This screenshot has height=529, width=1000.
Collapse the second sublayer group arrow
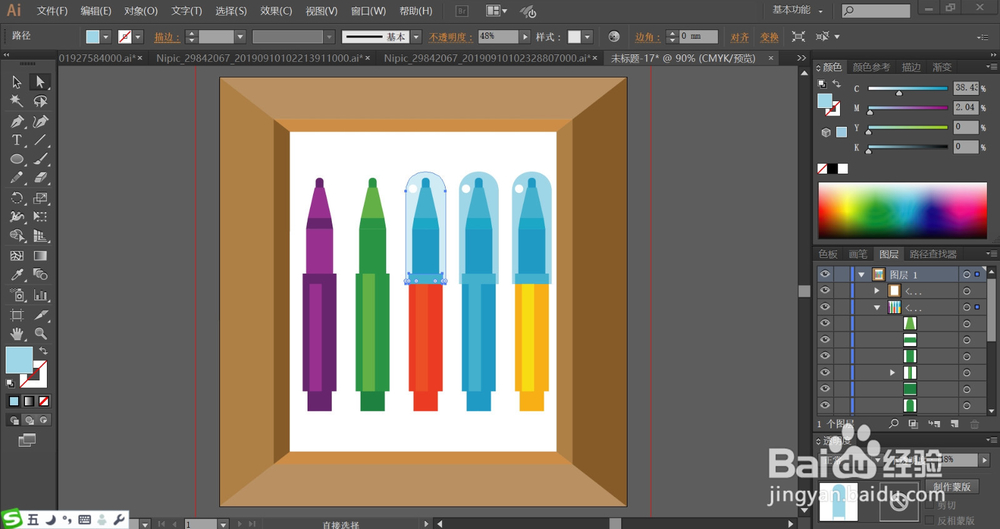tap(877, 307)
